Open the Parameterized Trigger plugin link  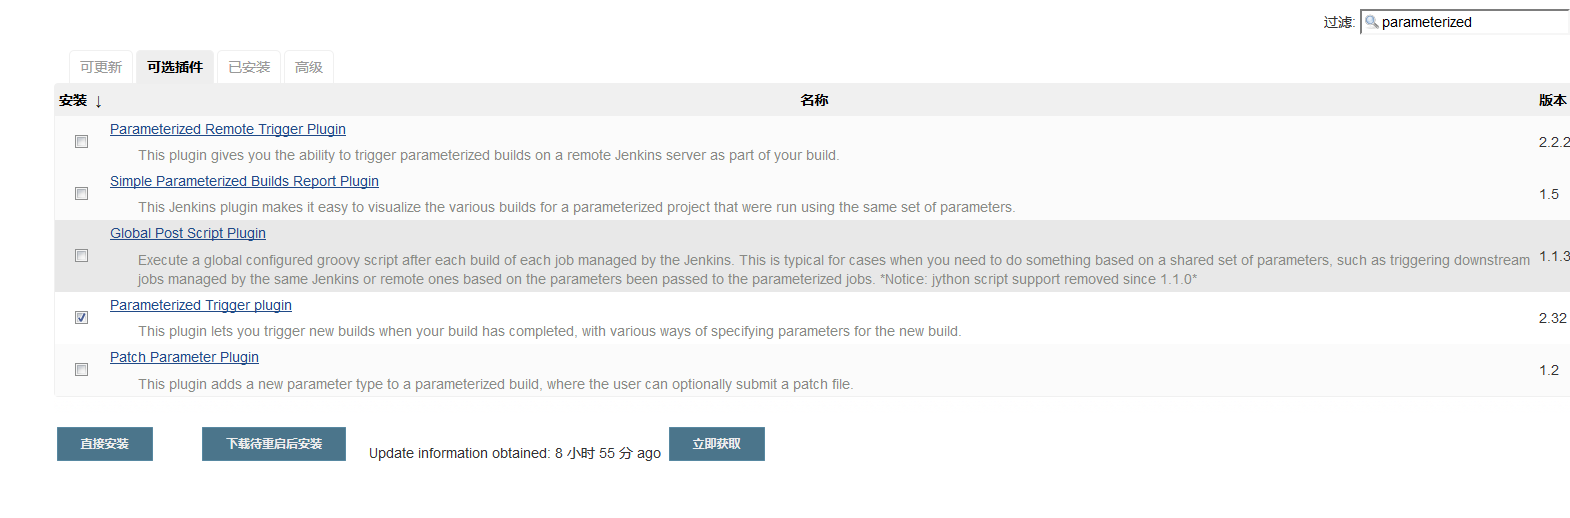point(201,305)
